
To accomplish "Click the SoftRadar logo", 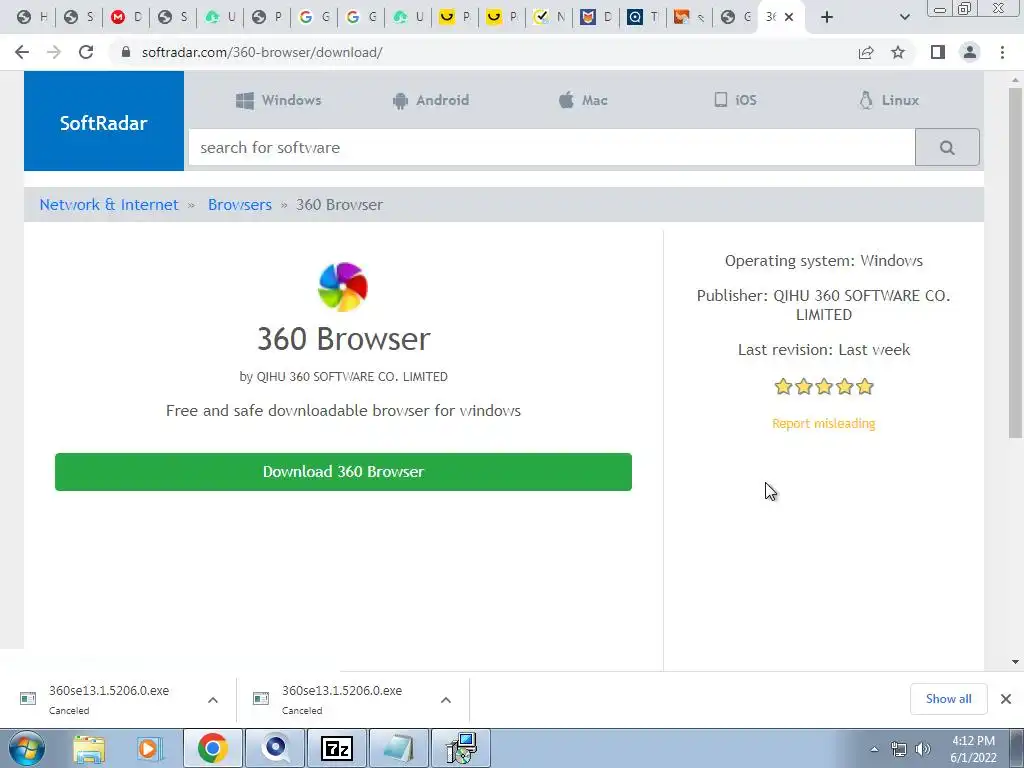I will click(x=104, y=121).
